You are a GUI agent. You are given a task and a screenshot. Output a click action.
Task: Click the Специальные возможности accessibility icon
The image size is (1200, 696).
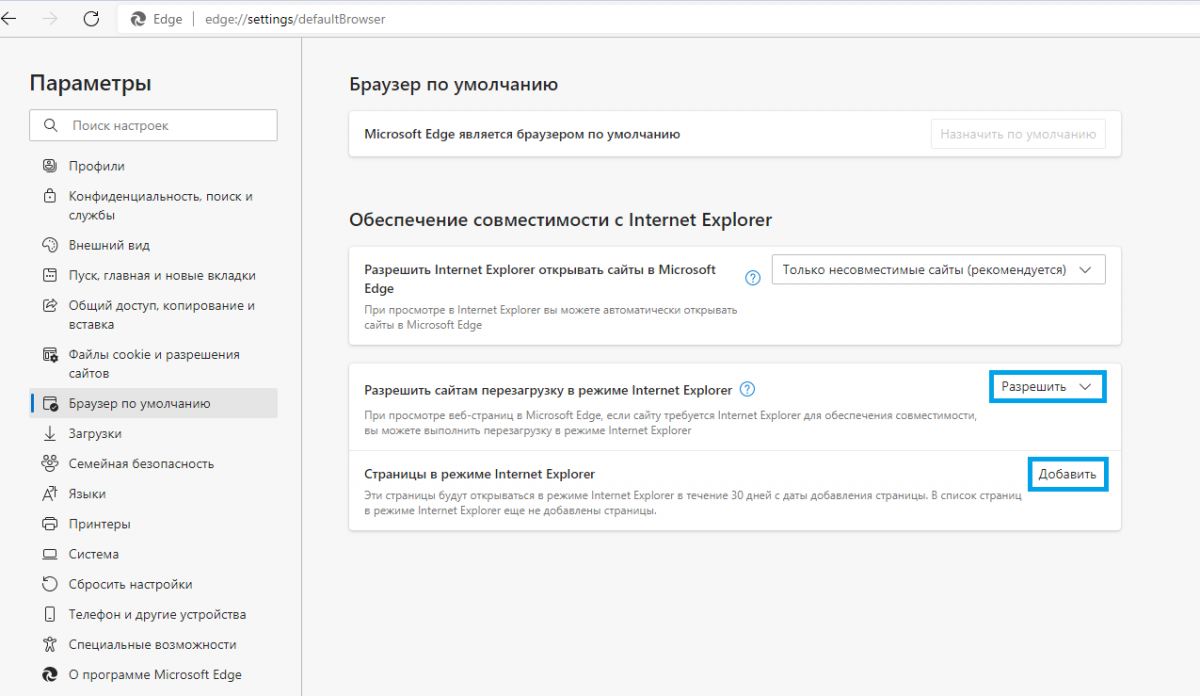coord(50,644)
